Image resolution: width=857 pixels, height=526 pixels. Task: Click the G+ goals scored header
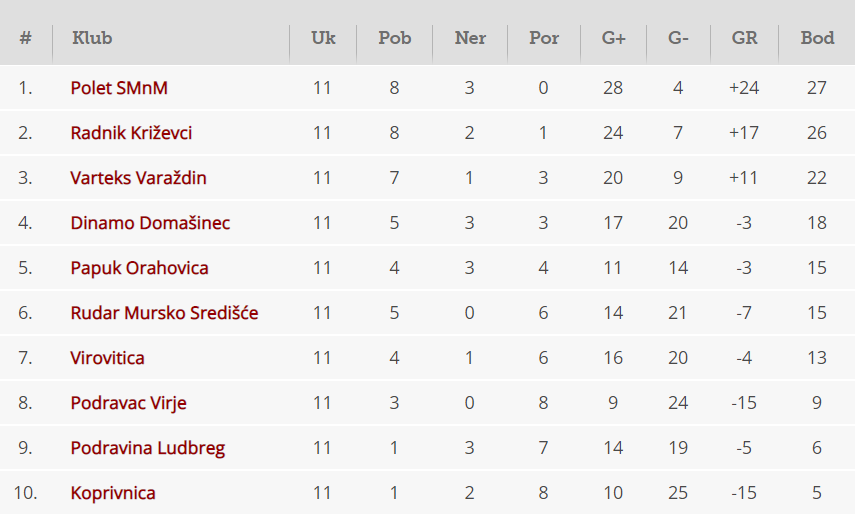(613, 38)
